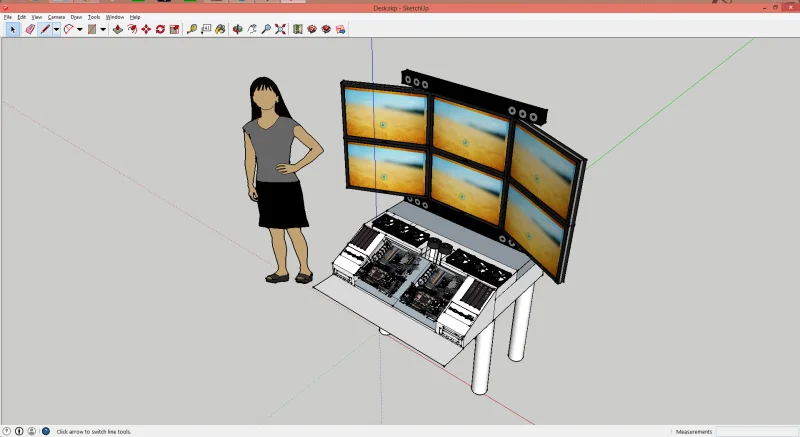This screenshot has height=437, width=800.
Task: Open the View menu
Action: (37, 17)
